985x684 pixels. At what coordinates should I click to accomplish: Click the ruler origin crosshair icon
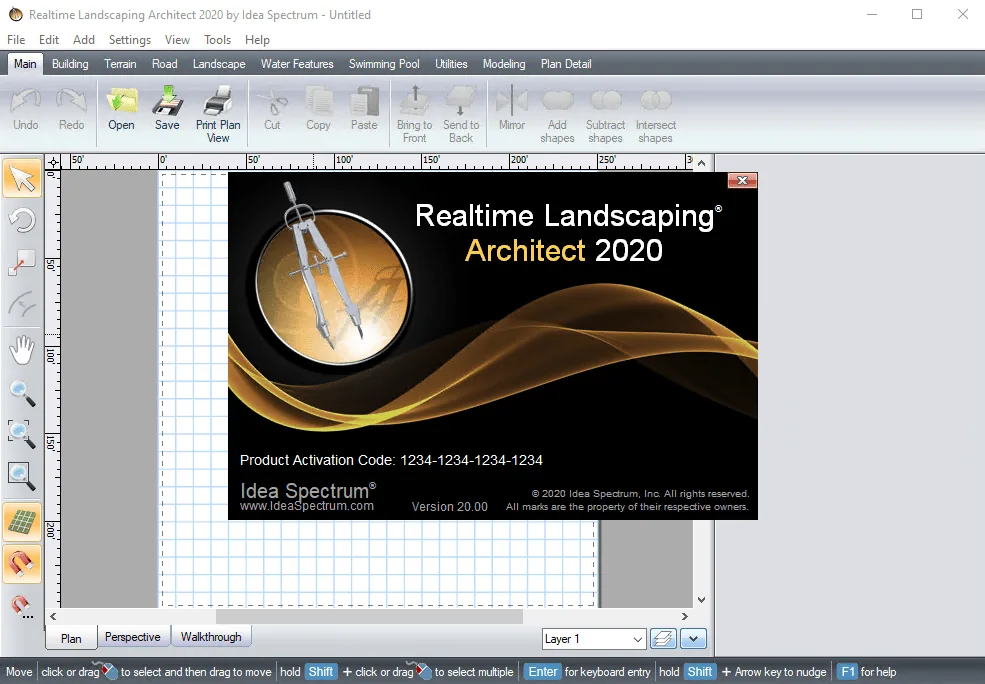click(x=53, y=163)
